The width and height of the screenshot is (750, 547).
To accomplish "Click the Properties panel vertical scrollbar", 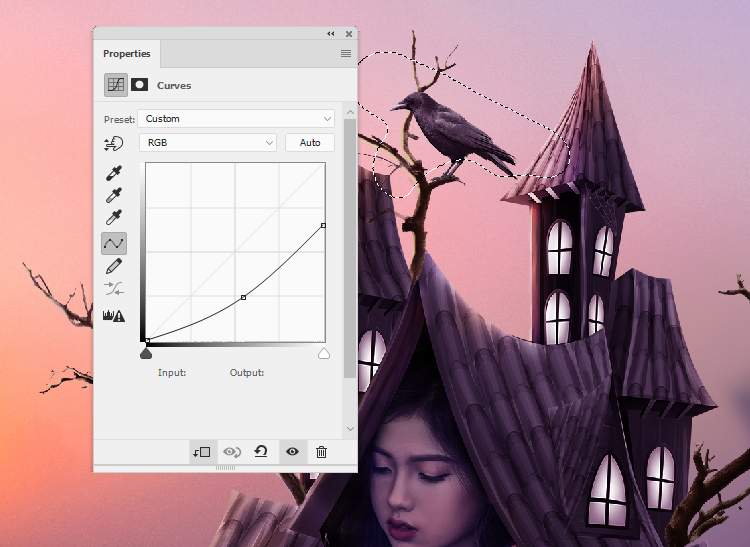I will coord(350,249).
